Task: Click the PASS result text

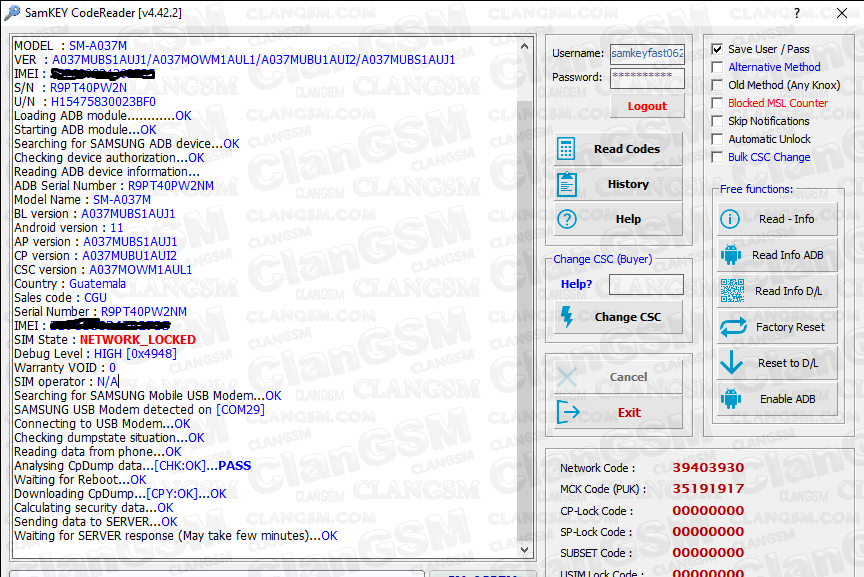Action: 234,466
